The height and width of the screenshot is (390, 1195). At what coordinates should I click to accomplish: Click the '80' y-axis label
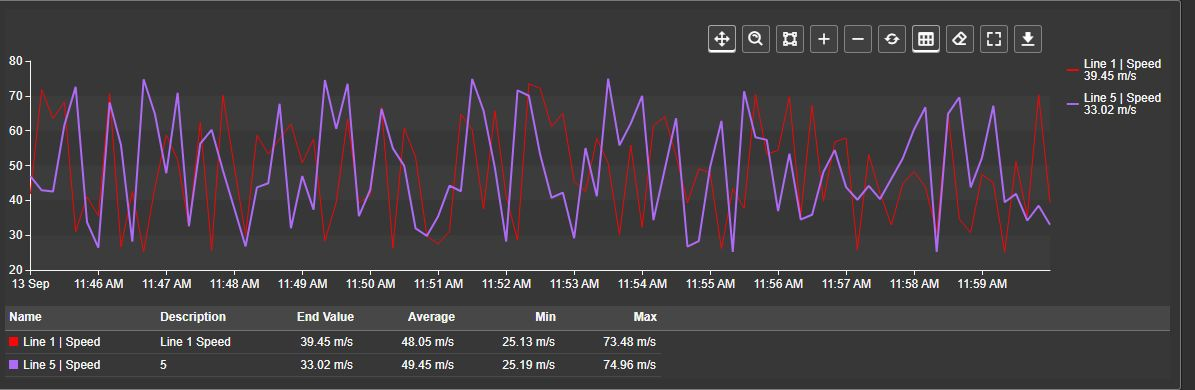(16, 61)
